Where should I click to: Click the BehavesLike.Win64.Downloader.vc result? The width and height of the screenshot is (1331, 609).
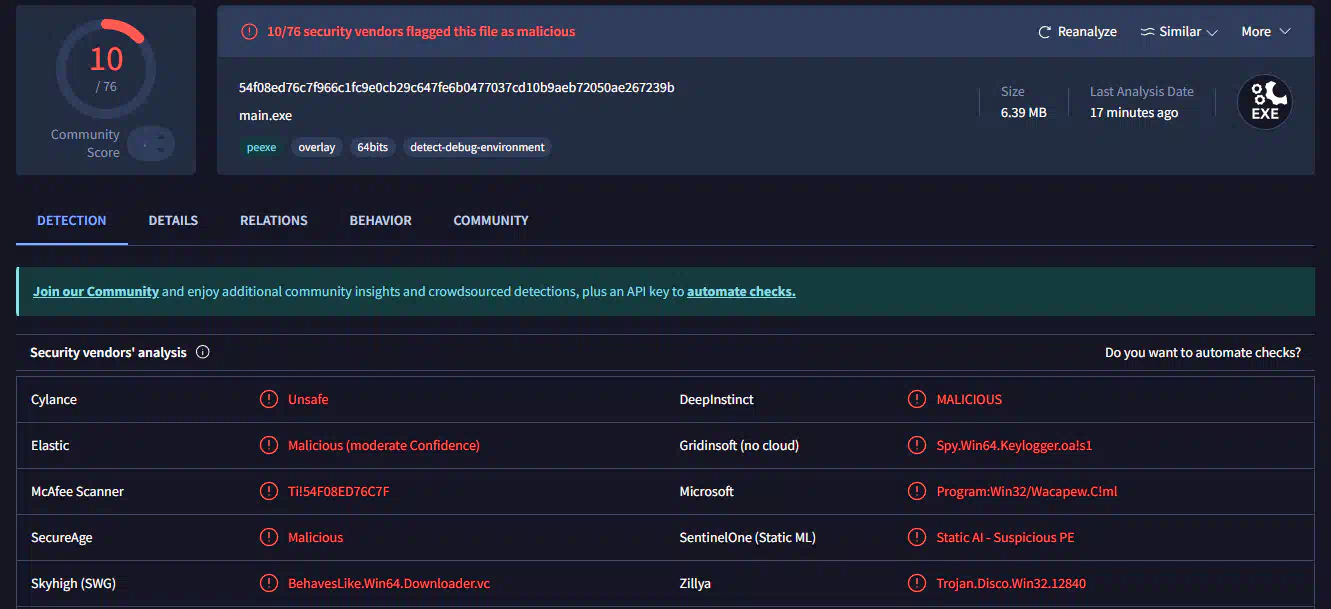(x=389, y=583)
